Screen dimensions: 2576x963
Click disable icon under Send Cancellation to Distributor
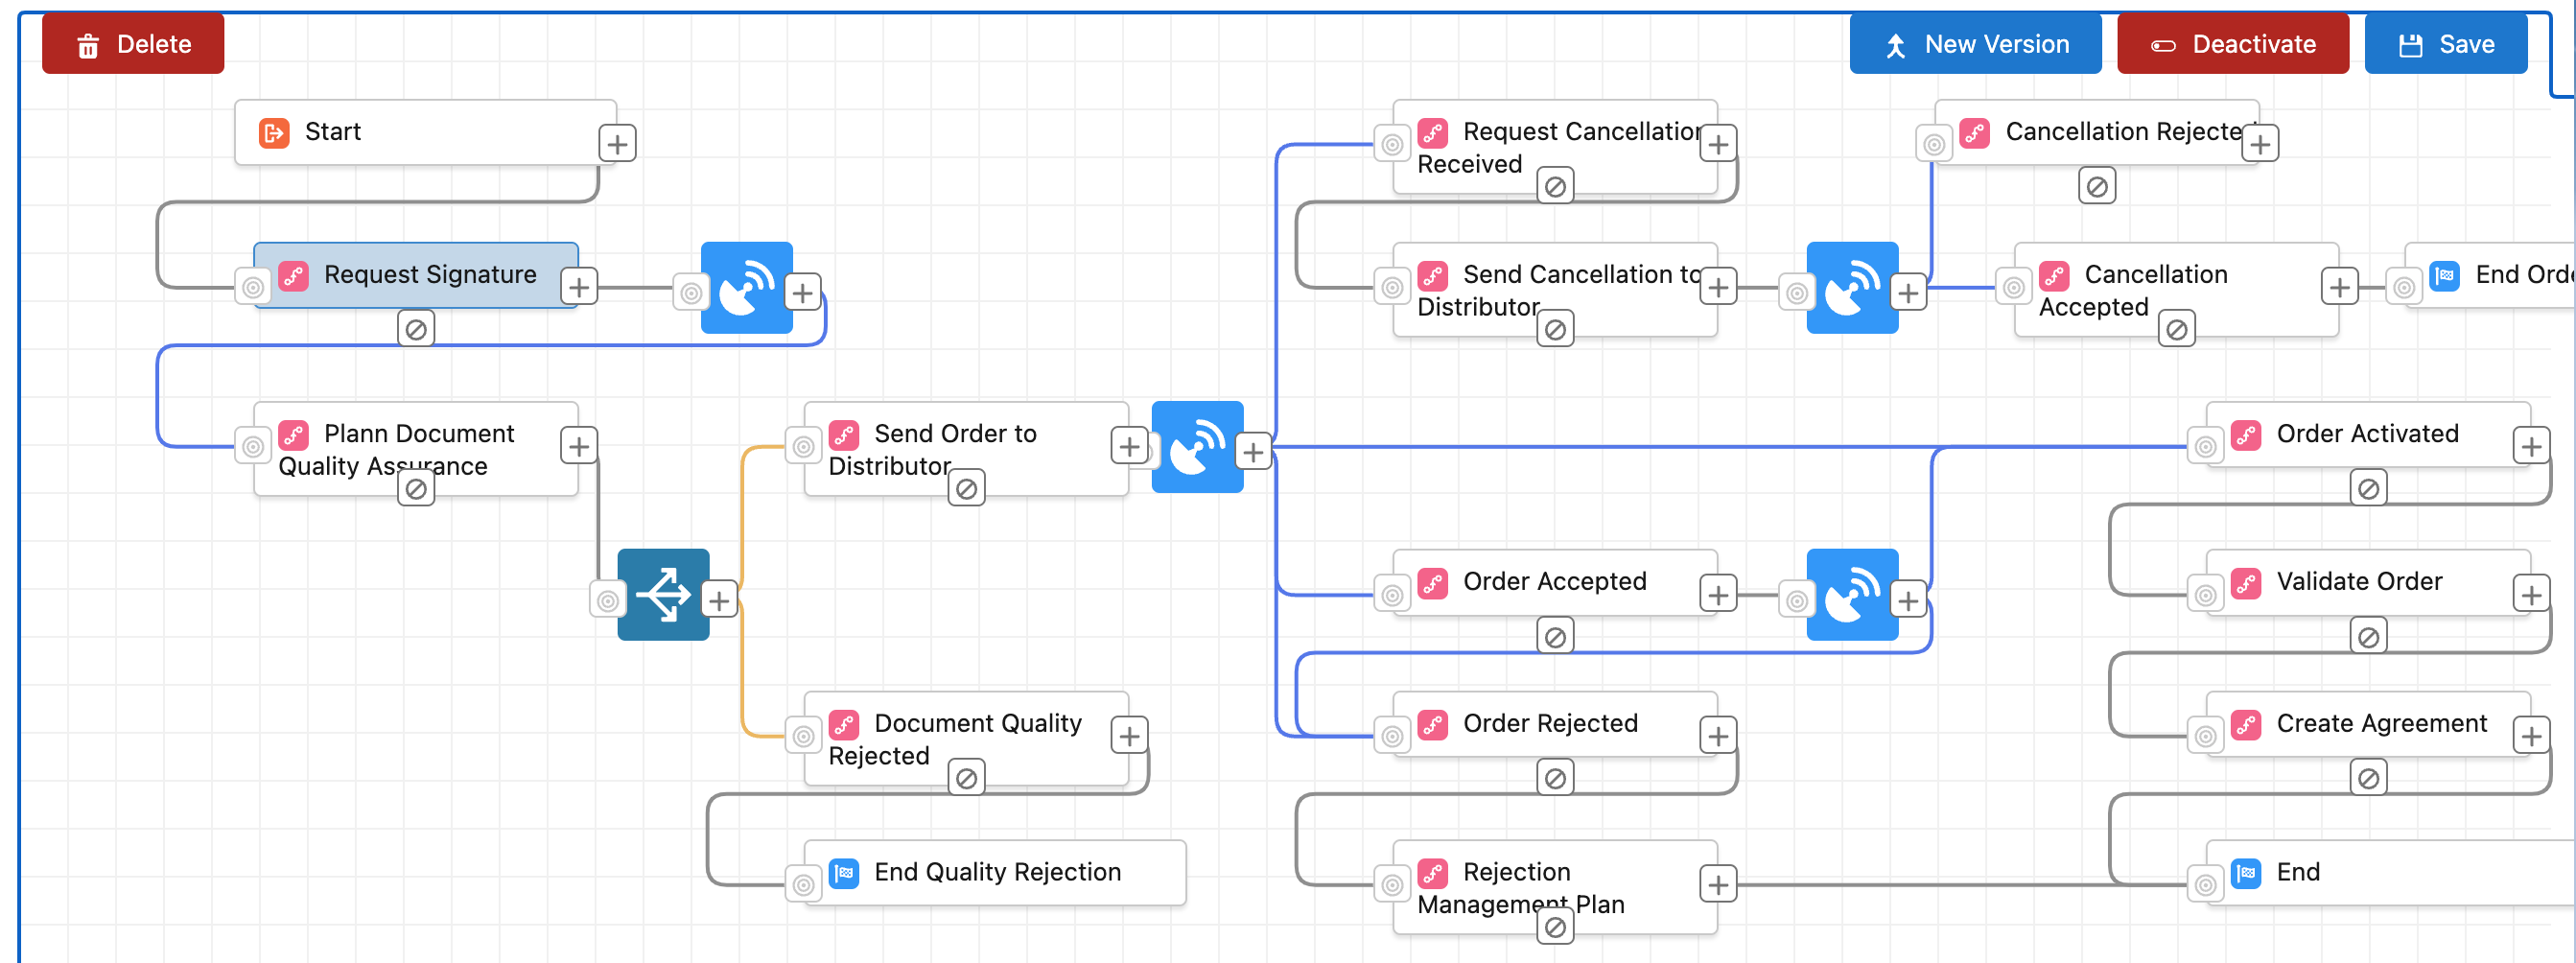[1555, 329]
